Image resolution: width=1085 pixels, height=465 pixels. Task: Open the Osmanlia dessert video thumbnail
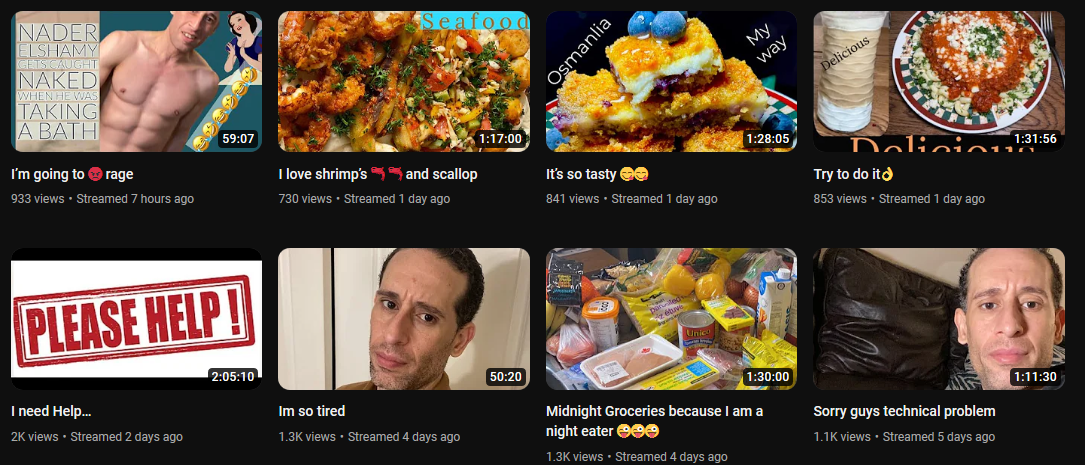tap(671, 81)
